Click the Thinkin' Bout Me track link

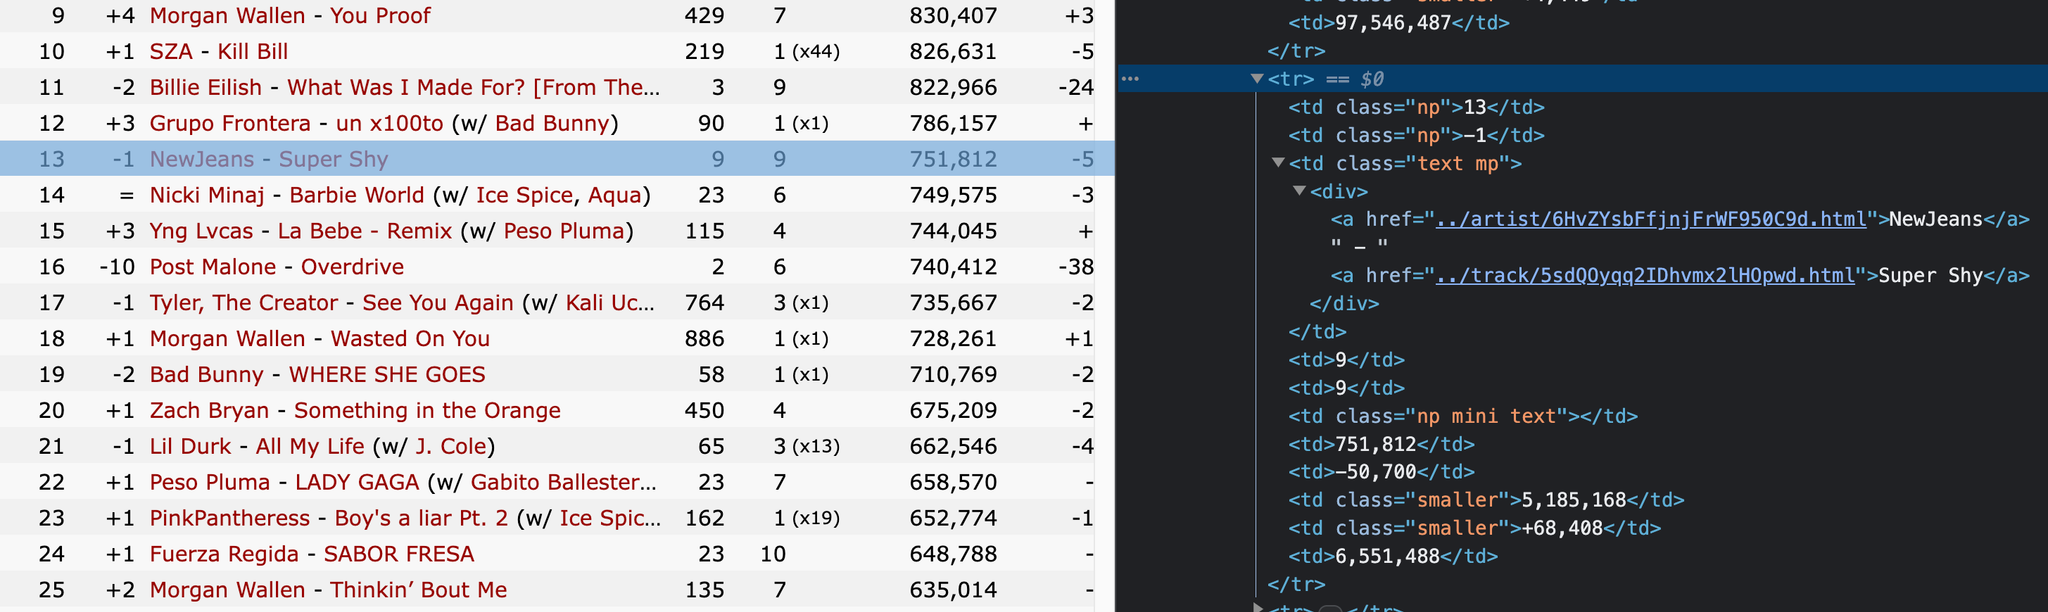pos(418,590)
